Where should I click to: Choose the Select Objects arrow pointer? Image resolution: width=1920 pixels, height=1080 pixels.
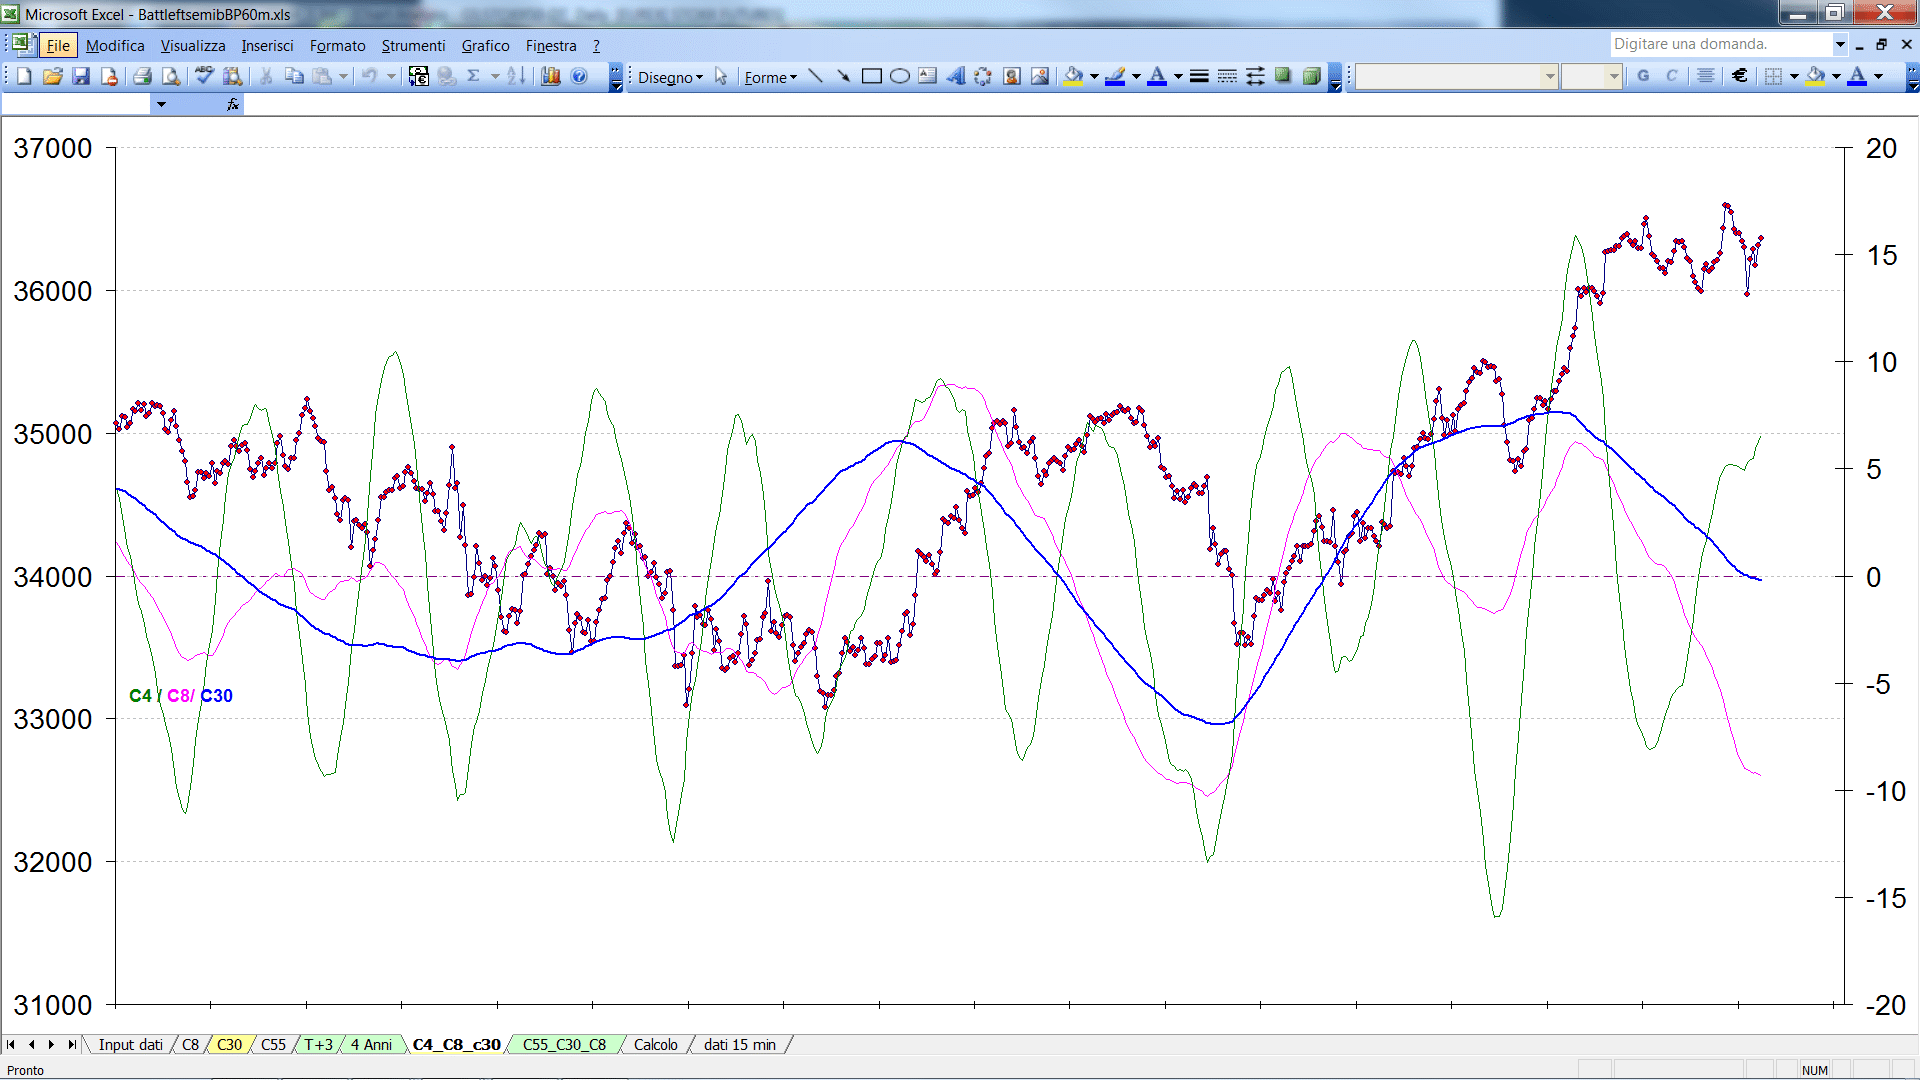pyautogui.click(x=721, y=77)
